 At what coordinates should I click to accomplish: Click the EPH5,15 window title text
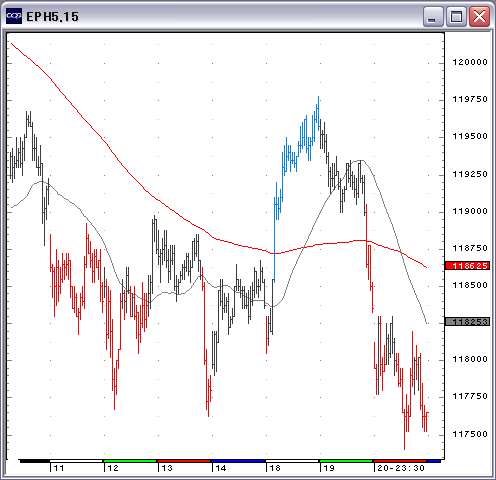[52, 17]
